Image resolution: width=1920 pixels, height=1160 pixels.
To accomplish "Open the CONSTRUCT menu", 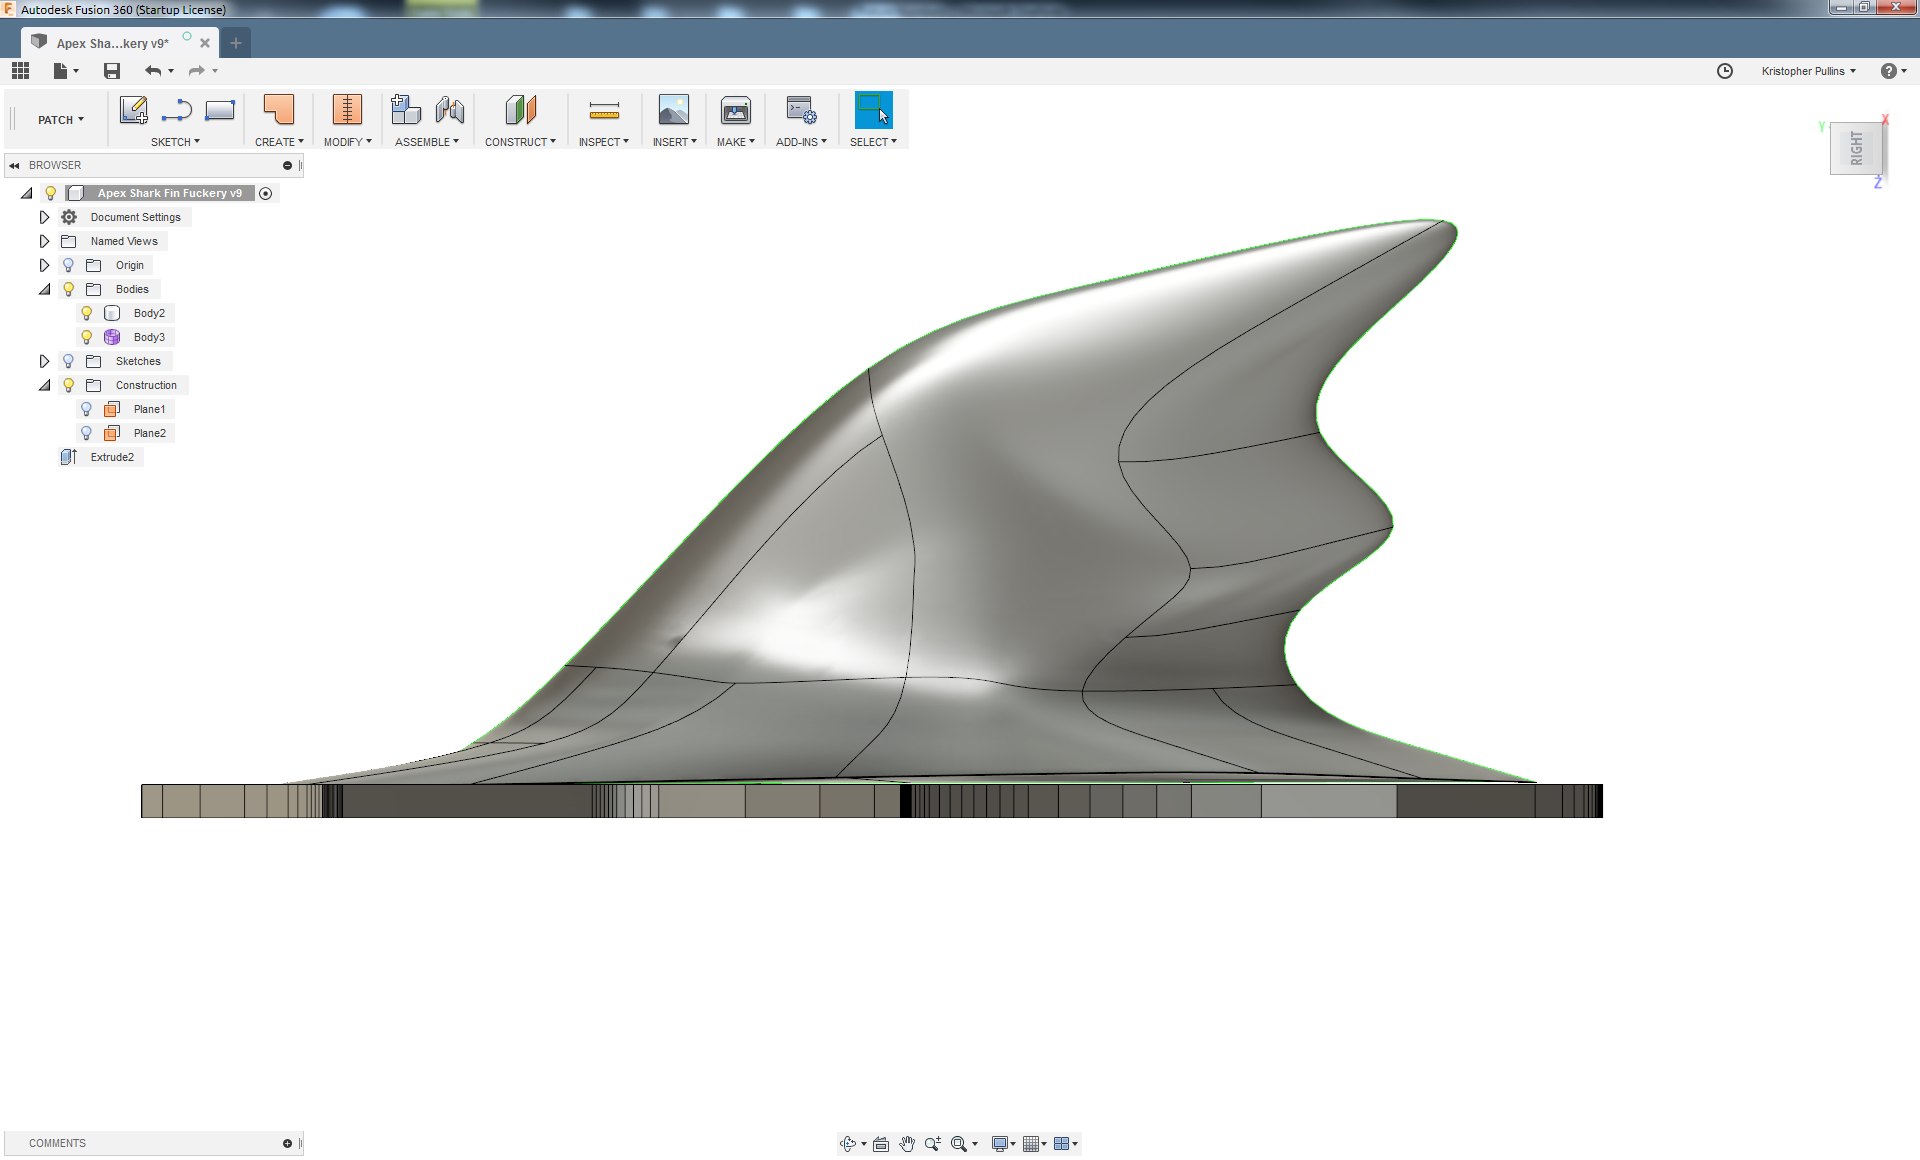I will (520, 142).
